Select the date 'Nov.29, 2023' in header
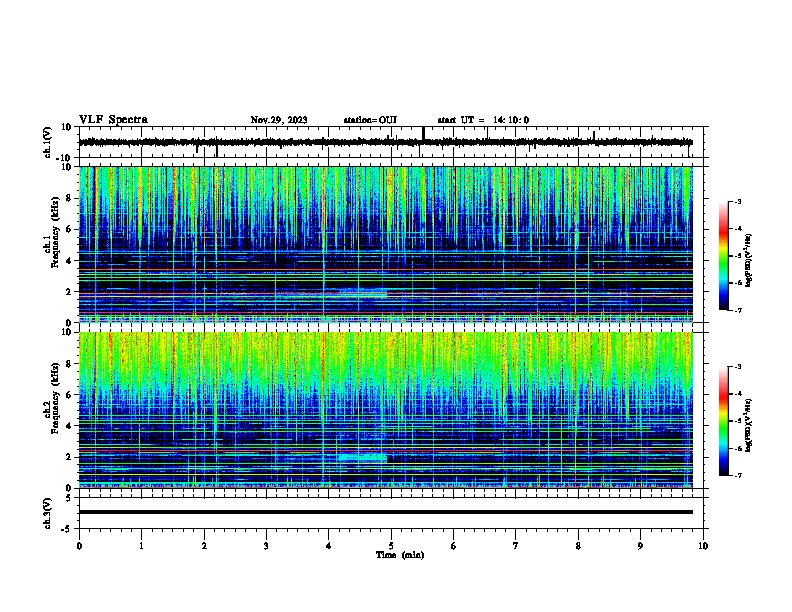Viewport: 792px width, 612px height. (279, 120)
